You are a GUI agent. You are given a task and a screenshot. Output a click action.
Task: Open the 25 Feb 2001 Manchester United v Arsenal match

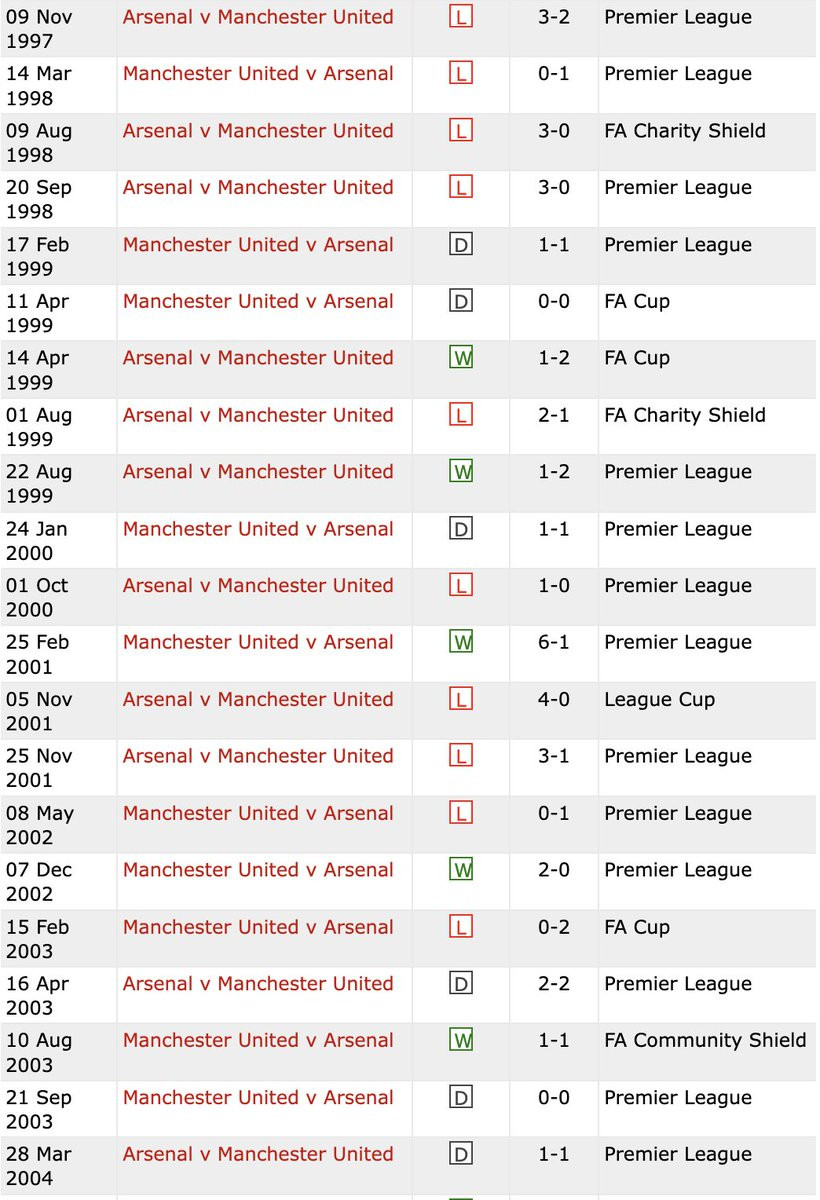(258, 643)
